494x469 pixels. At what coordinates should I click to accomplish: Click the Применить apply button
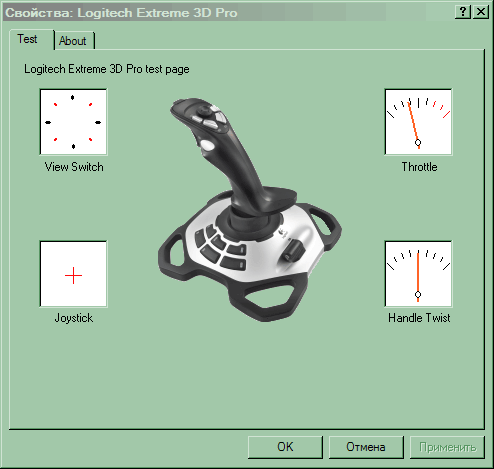pyautogui.click(x=447, y=447)
